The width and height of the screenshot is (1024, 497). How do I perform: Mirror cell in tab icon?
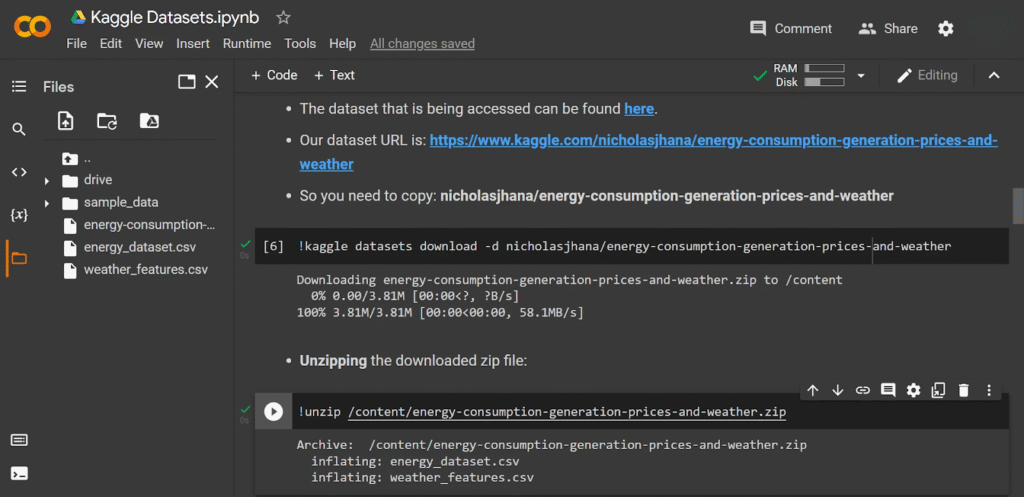pyautogui.click(x=938, y=391)
